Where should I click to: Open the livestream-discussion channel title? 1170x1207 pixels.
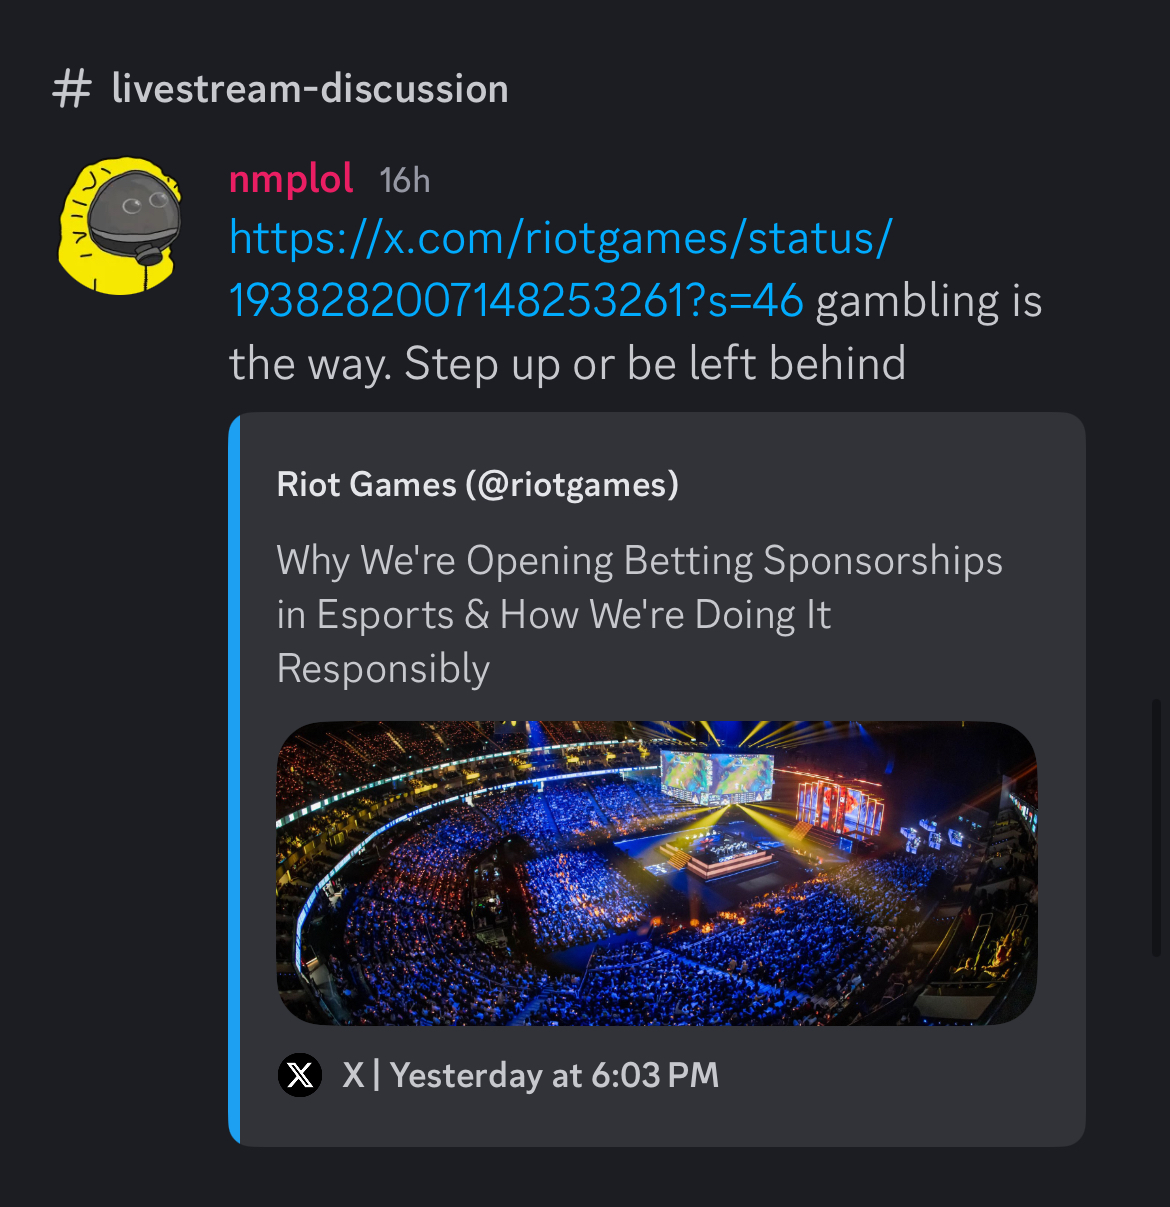[310, 89]
